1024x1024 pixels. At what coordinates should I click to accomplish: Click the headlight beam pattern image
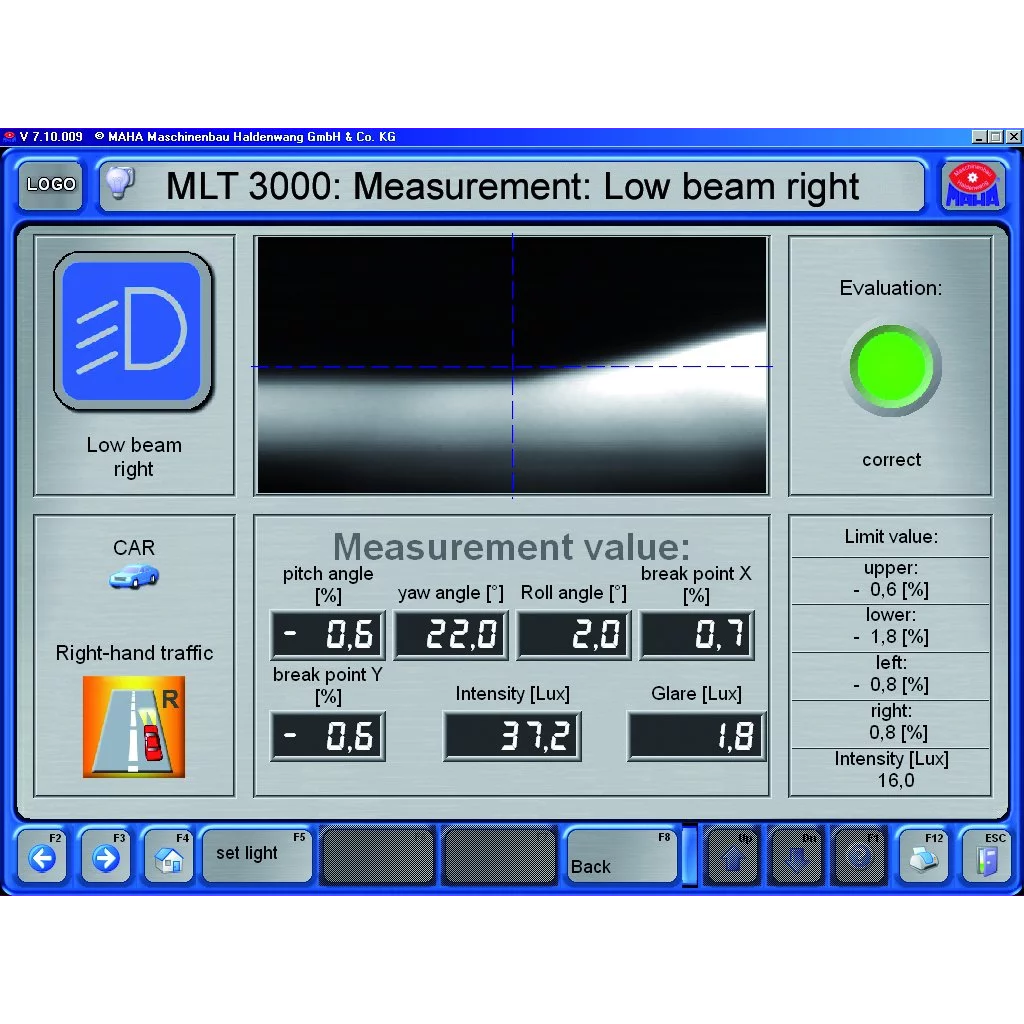[x=512, y=365]
